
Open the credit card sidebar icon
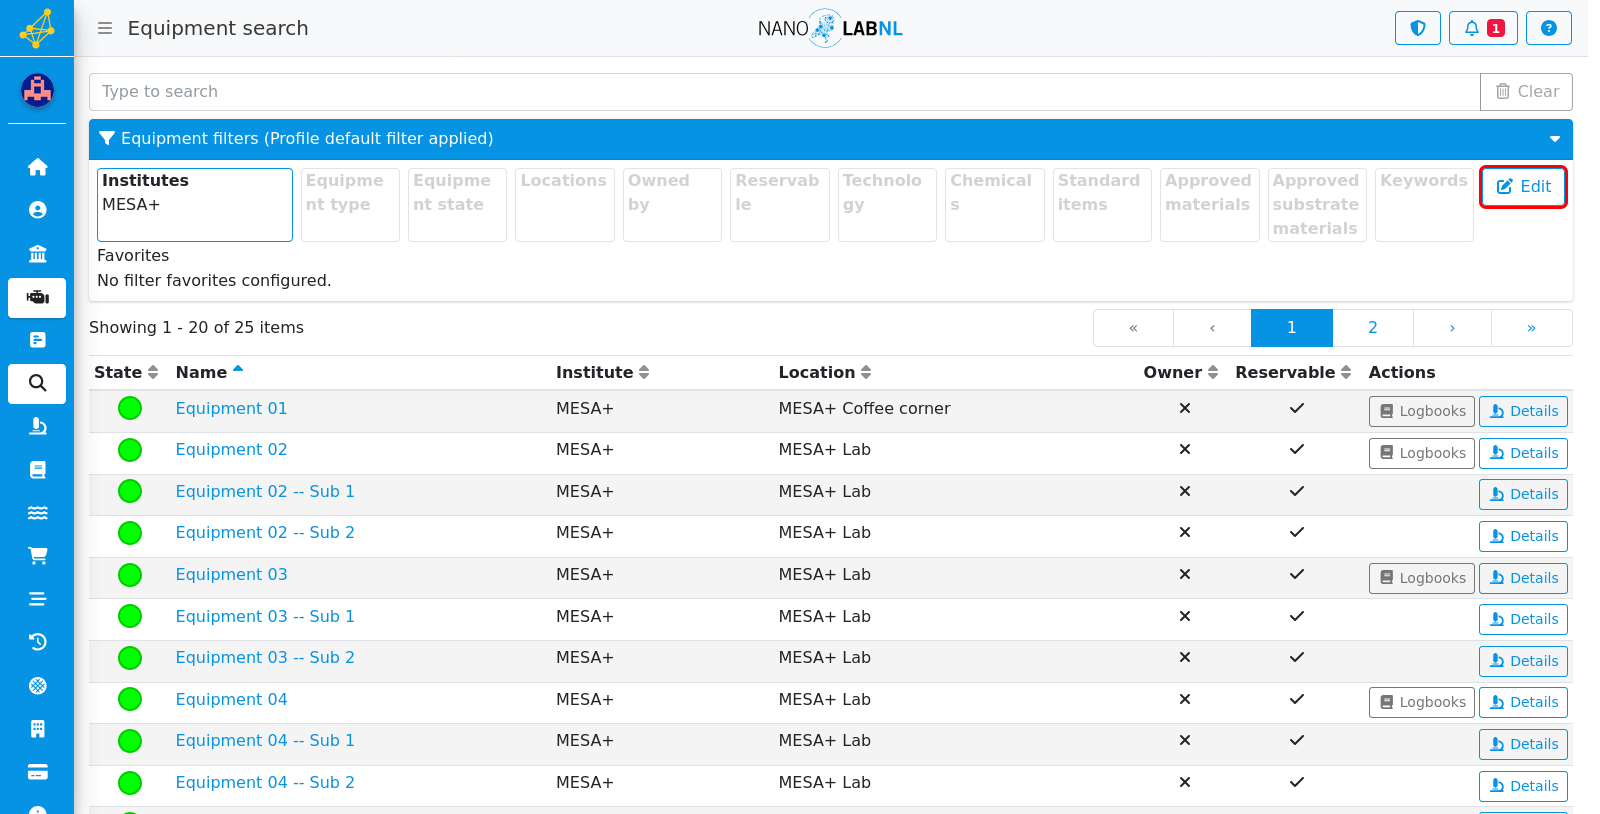tap(38, 772)
